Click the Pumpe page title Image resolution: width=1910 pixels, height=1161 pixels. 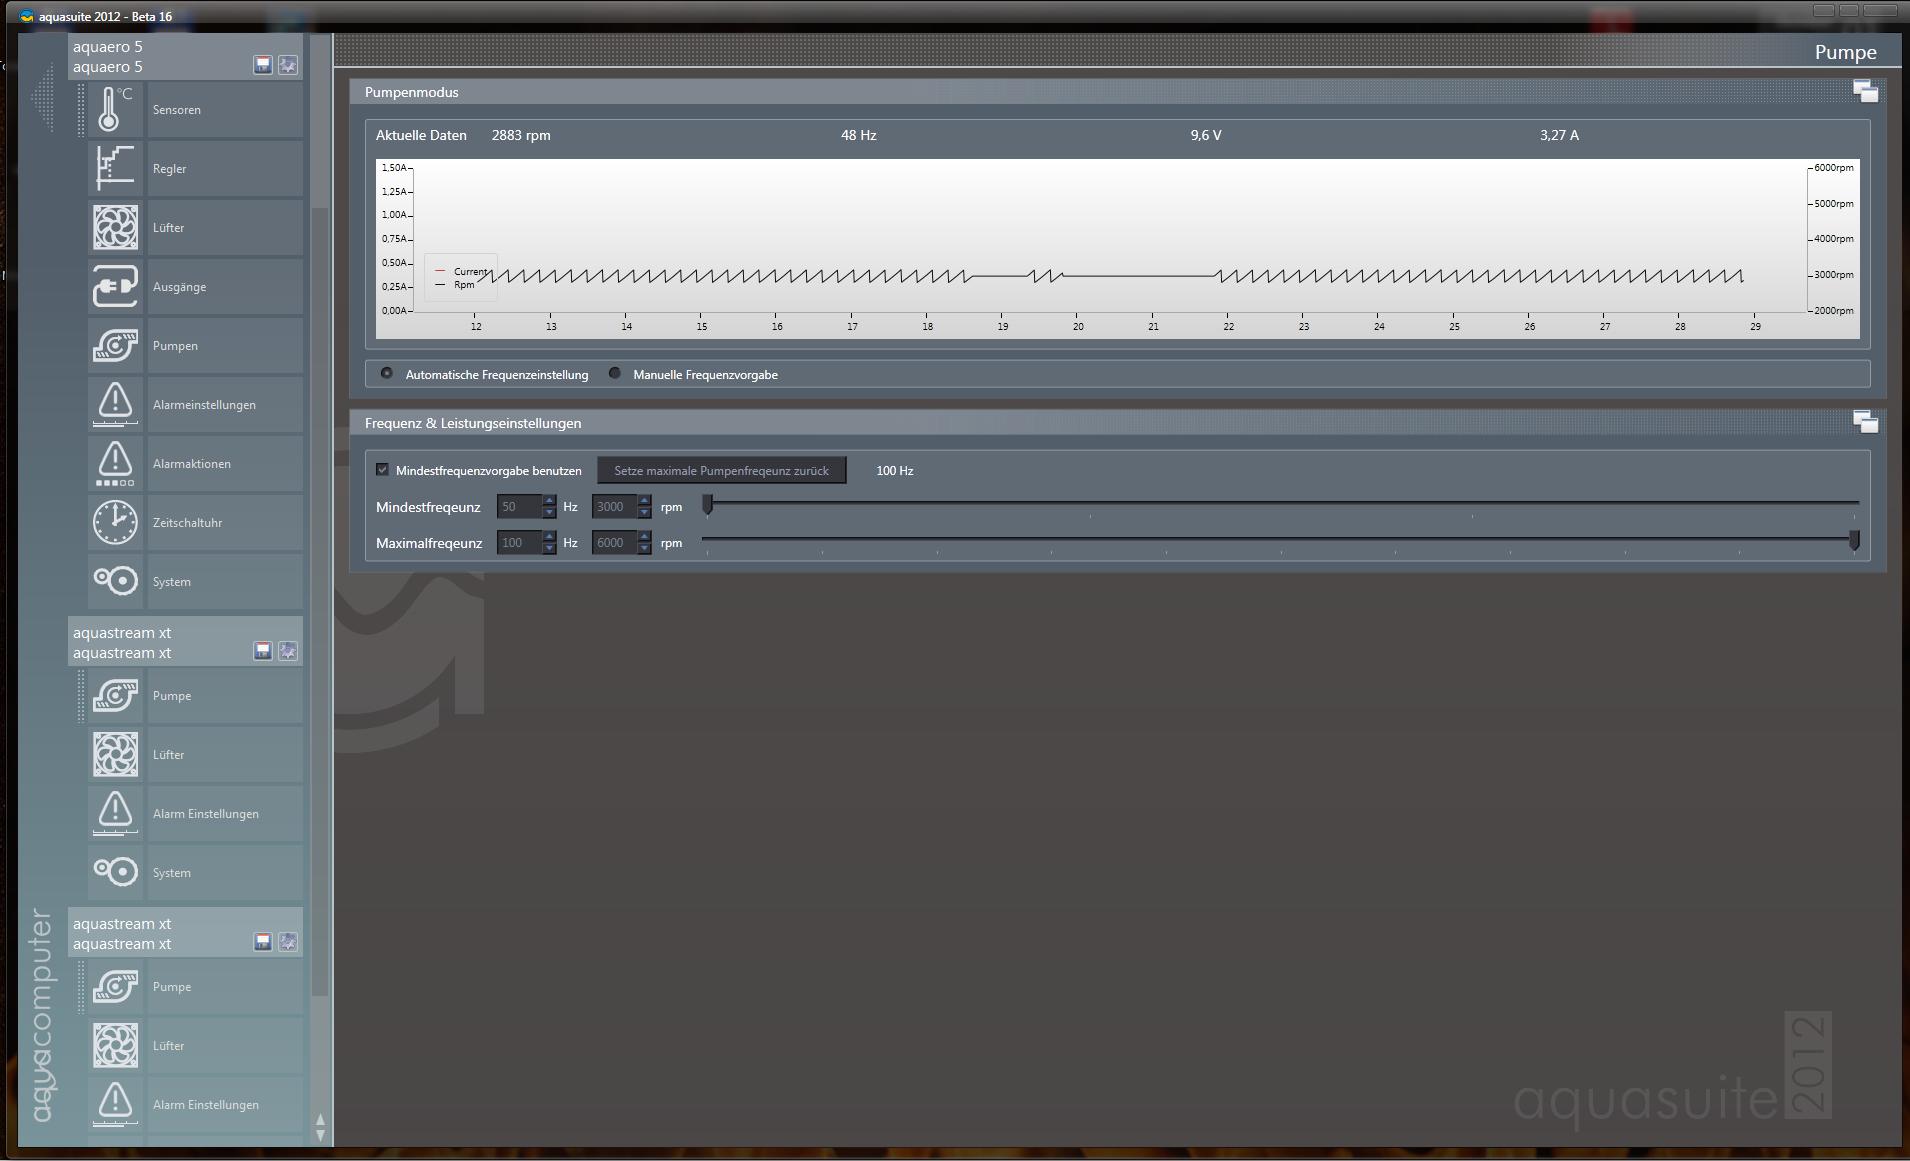[x=1845, y=52]
